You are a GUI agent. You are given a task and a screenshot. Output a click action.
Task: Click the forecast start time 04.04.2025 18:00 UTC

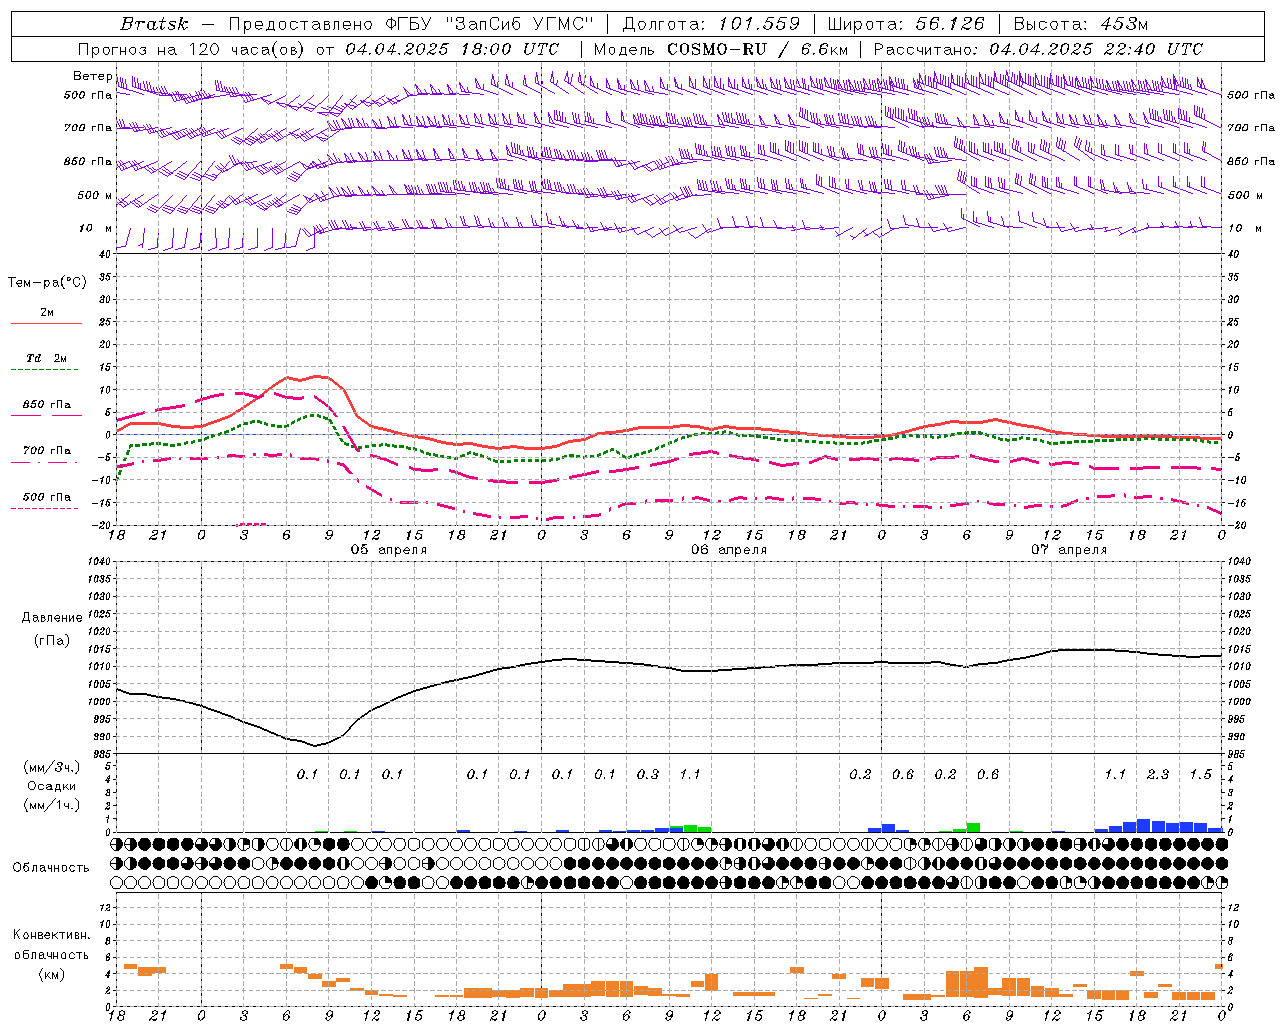point(452,49)
